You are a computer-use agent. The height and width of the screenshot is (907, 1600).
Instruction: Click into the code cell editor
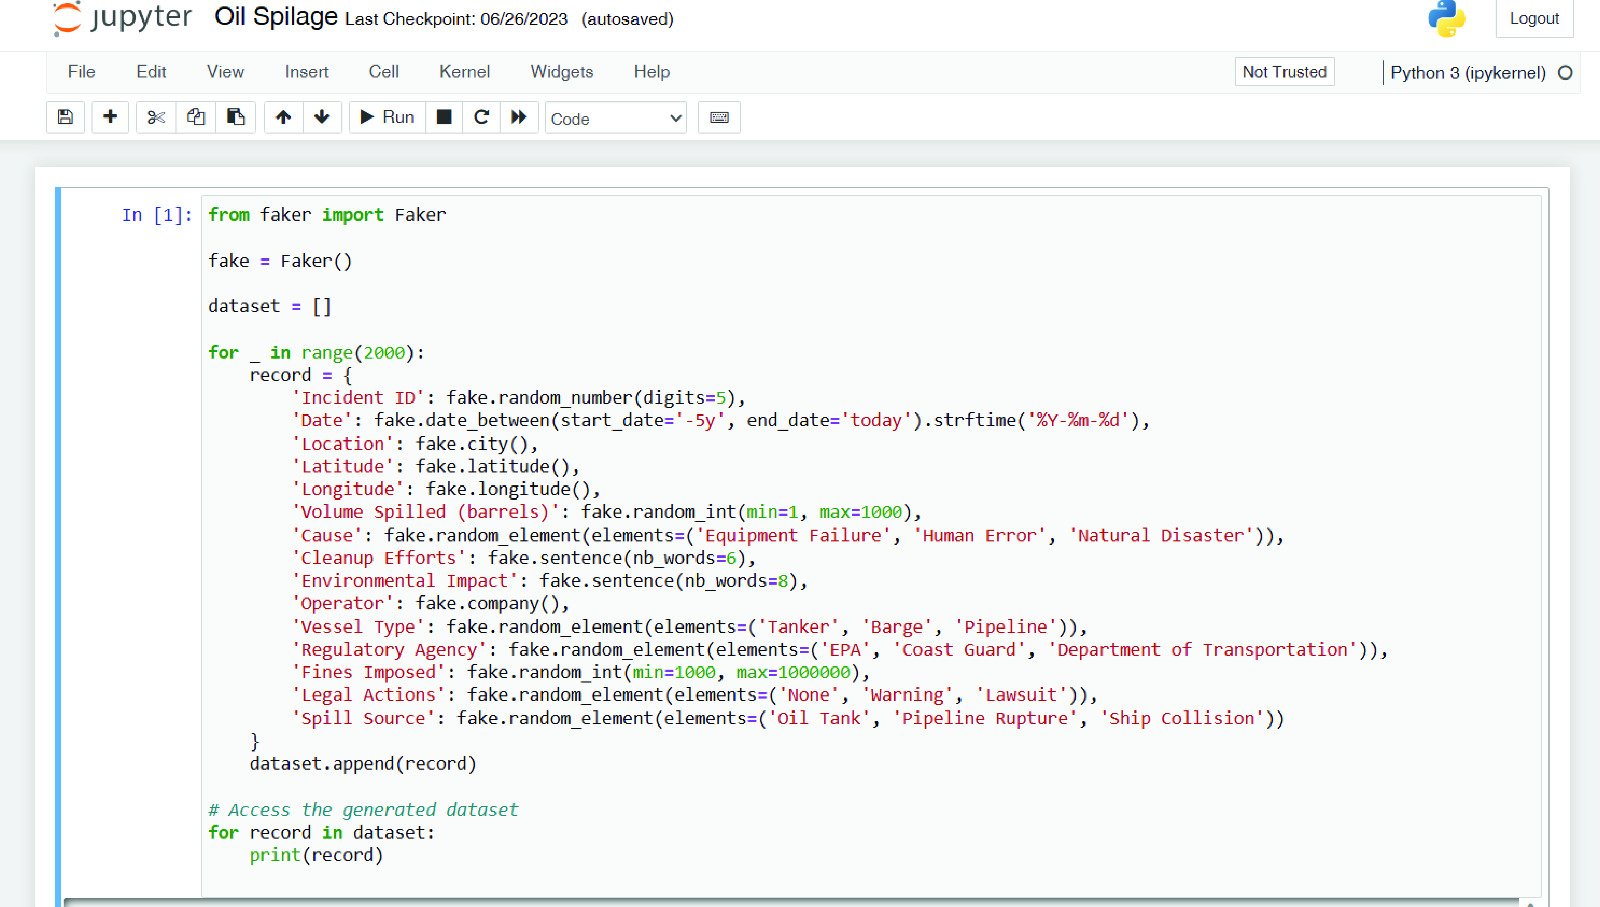click(870, 545)
